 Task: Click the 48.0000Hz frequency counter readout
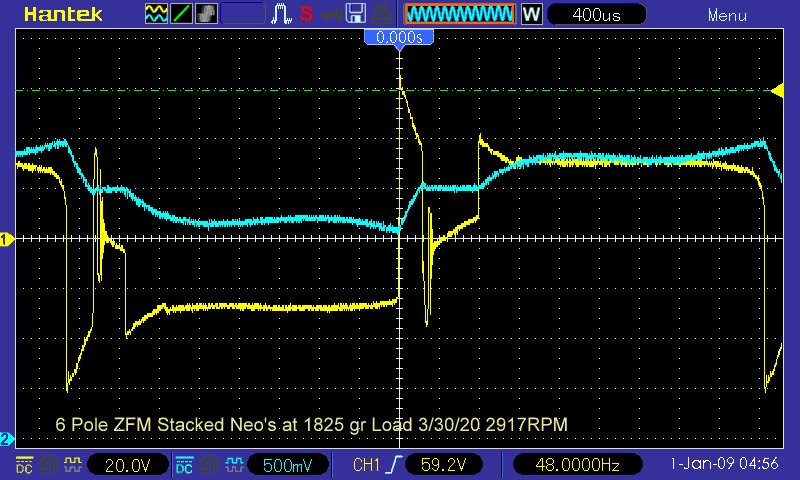577,465
